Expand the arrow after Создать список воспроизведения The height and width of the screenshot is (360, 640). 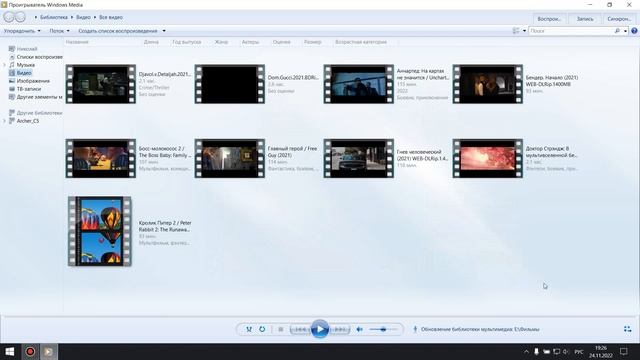coord(164,31)
